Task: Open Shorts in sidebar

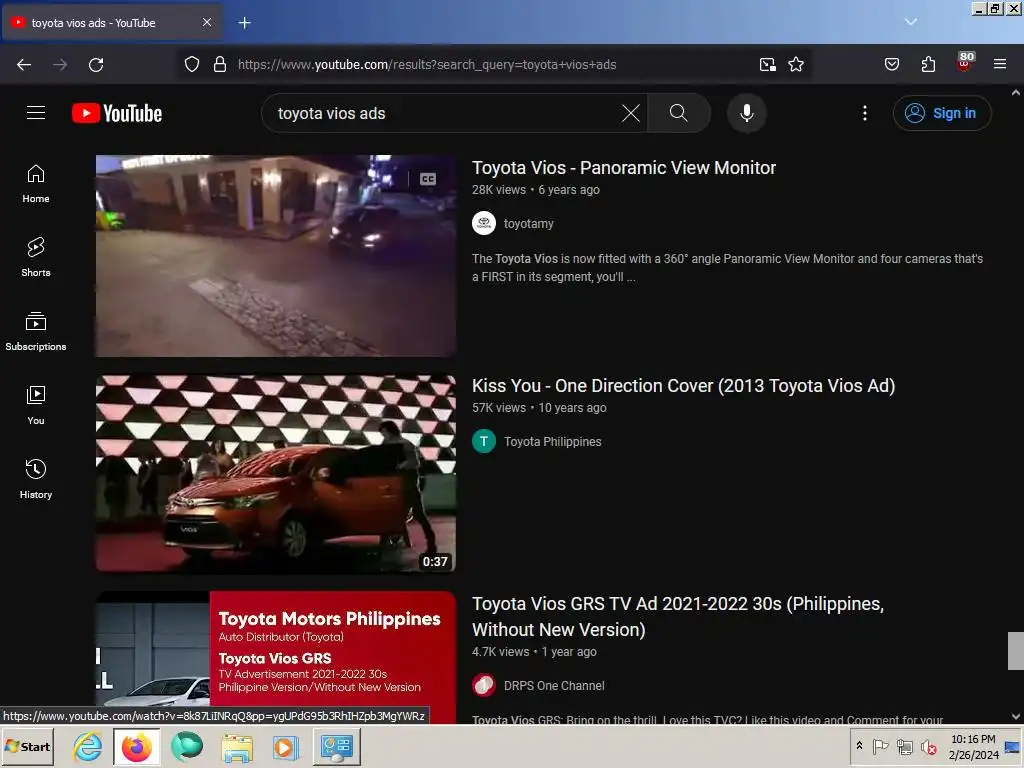Action: (x=36, y=257)
